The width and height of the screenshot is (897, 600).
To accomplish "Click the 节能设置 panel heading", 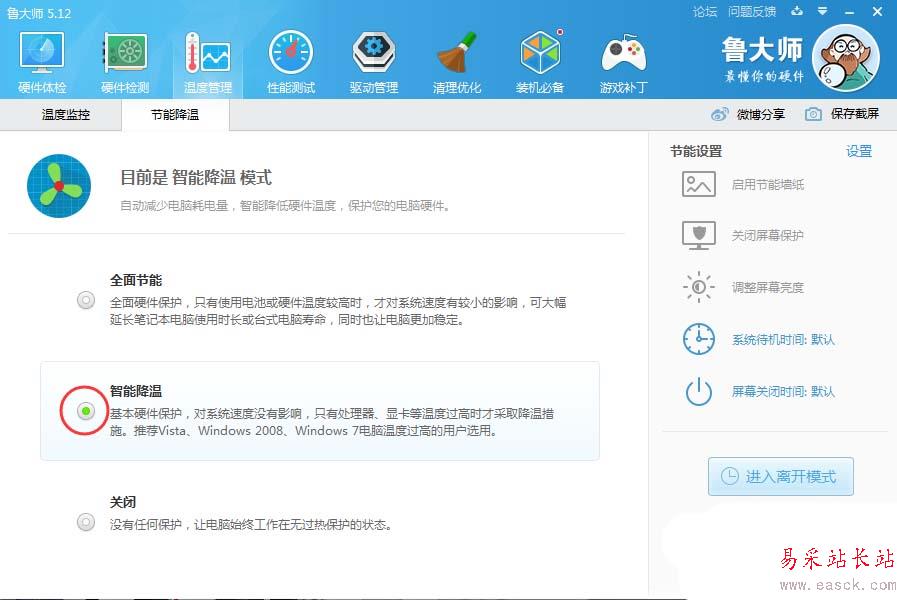I will [696, 151].
